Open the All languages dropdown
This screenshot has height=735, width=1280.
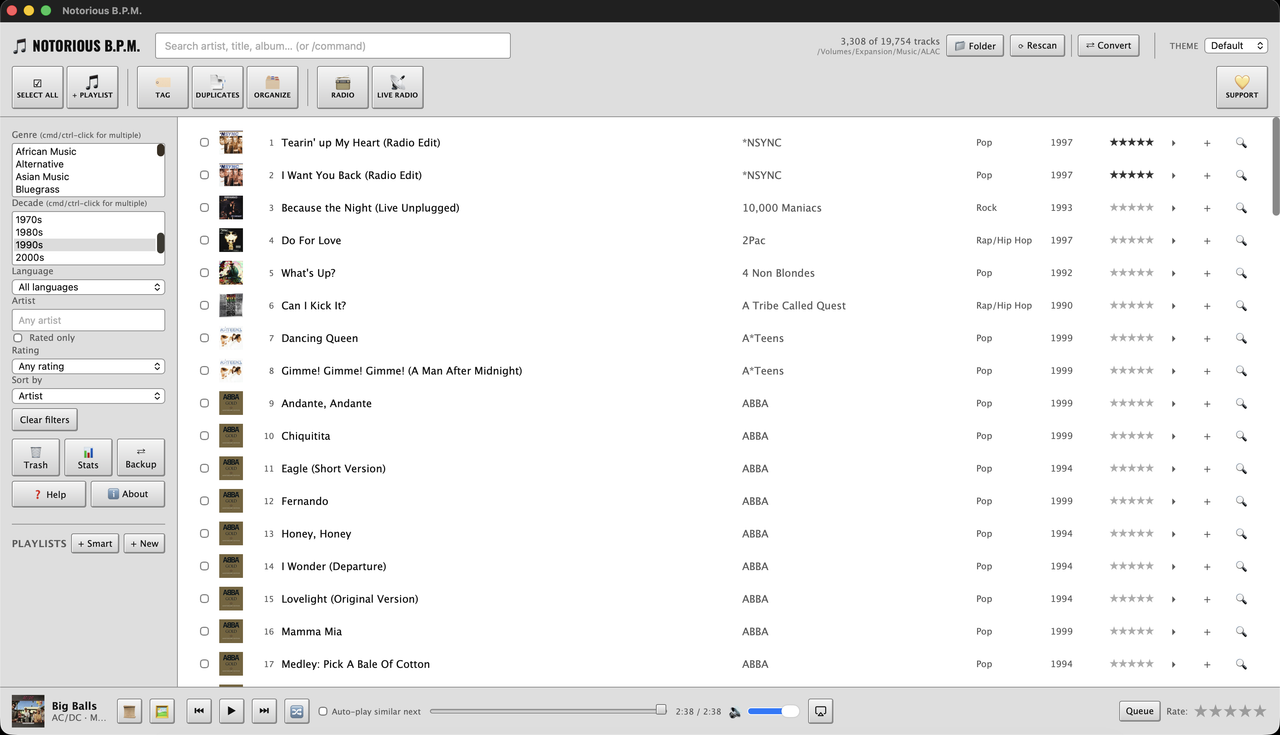tap(88, 287)
